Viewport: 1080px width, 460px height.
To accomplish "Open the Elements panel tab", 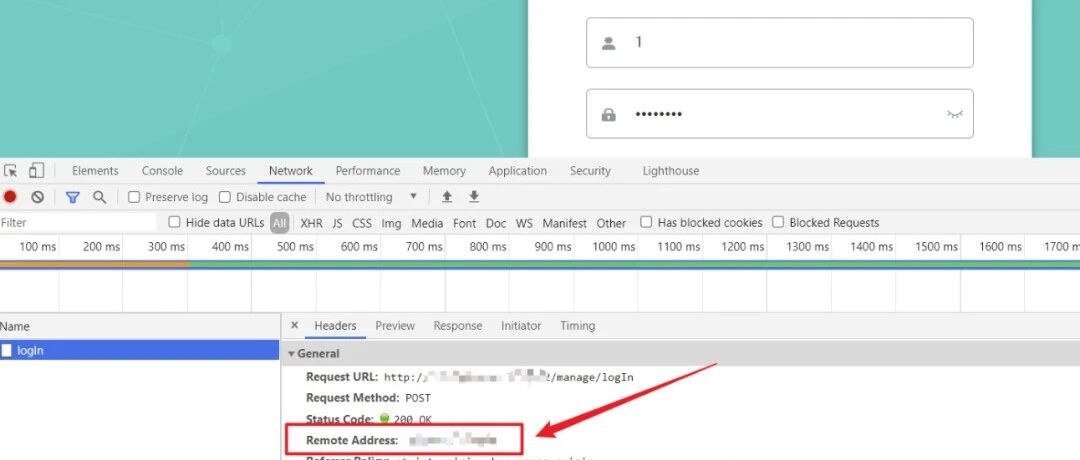I will (x=95, y=171).
